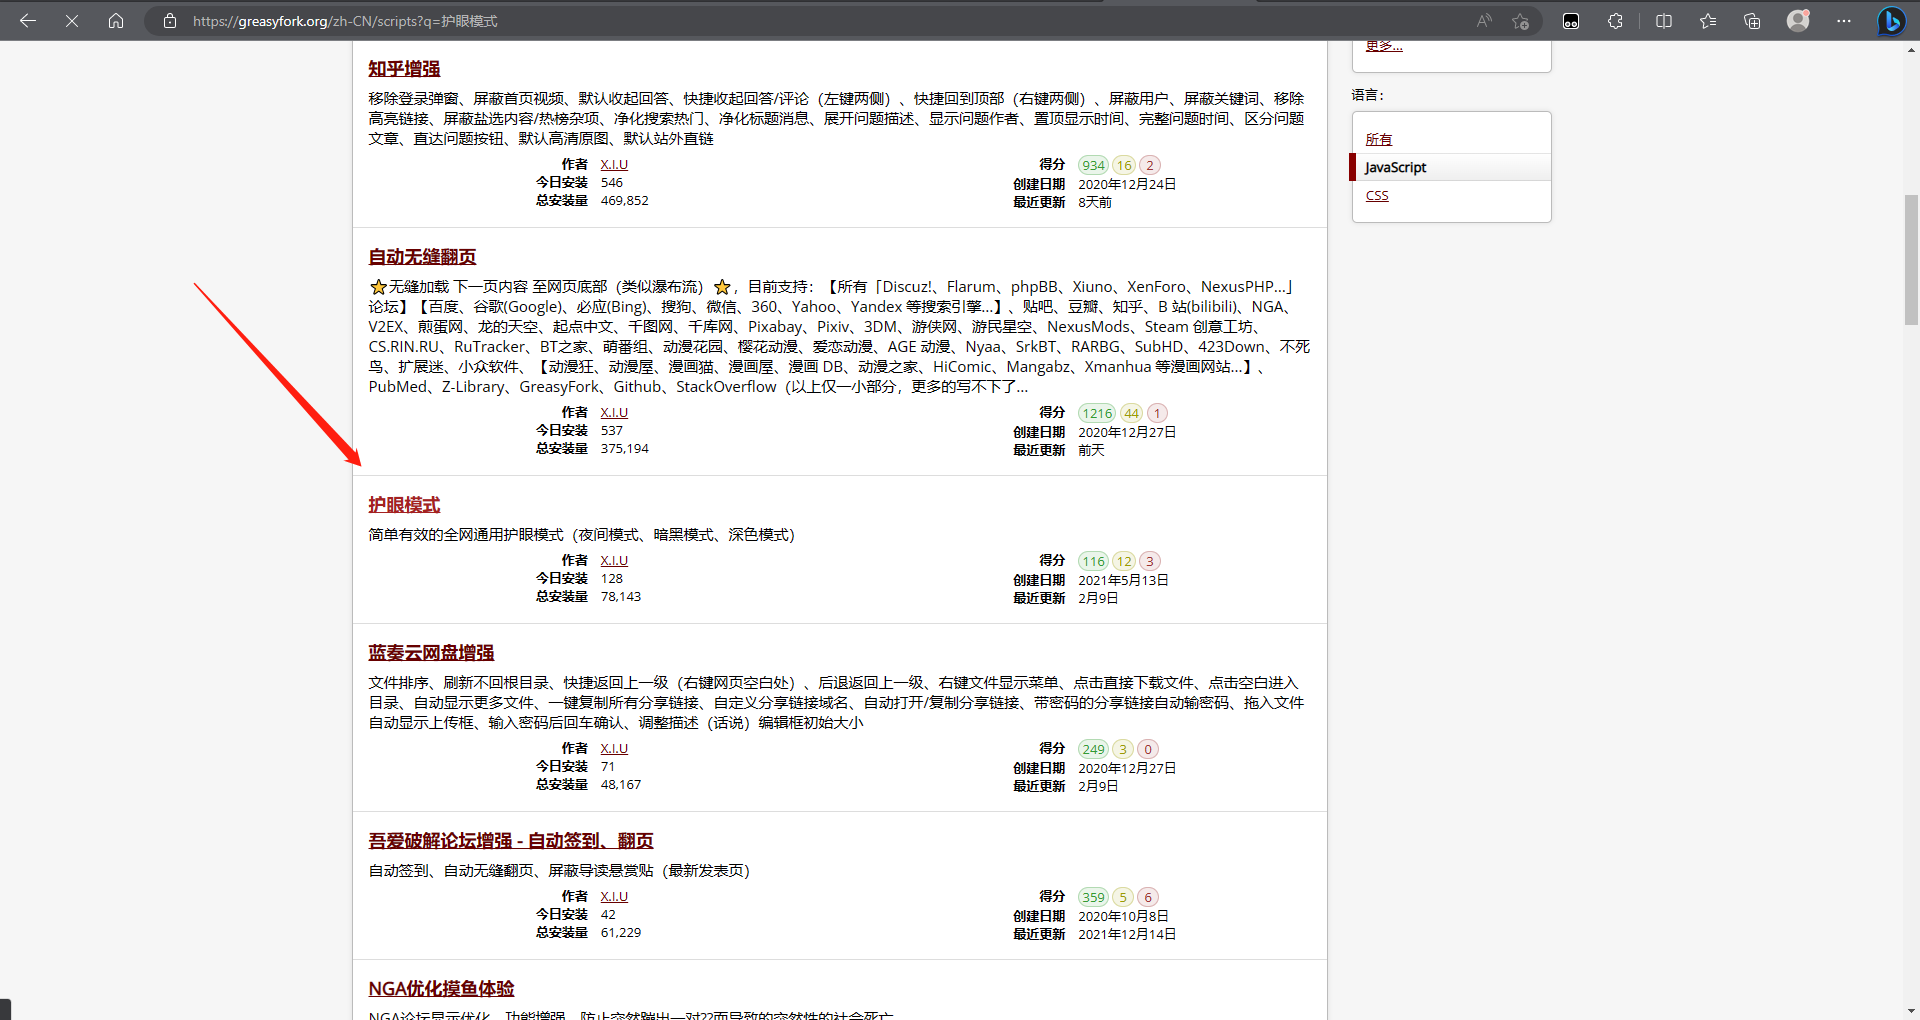Open Collections panel
The image size is (1920, 1020).
click(x=1752, y=21)
